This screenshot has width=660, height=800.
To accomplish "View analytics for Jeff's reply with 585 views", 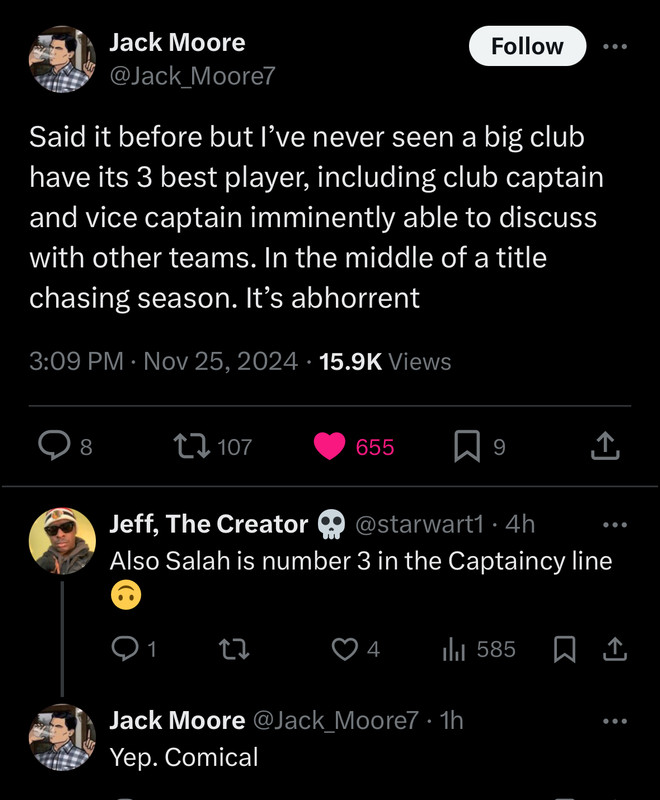I will [453, 649].
